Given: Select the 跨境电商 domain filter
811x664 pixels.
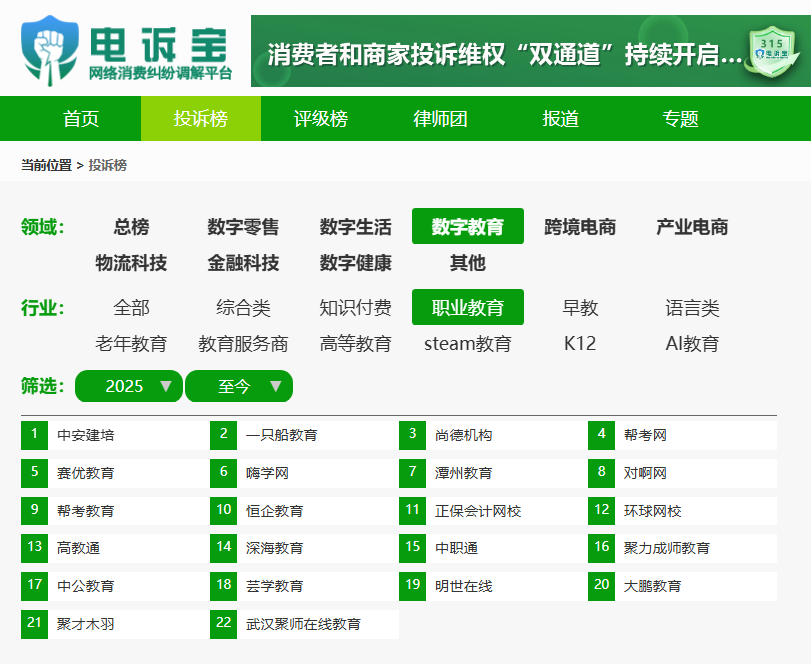Looking at the screenshot, I should coord(580,227).
